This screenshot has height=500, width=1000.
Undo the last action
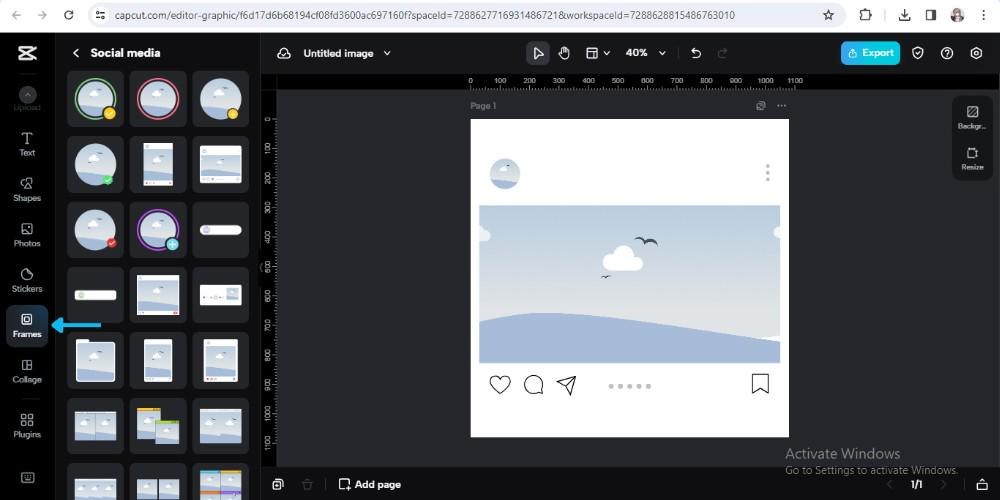coord(696,54)
